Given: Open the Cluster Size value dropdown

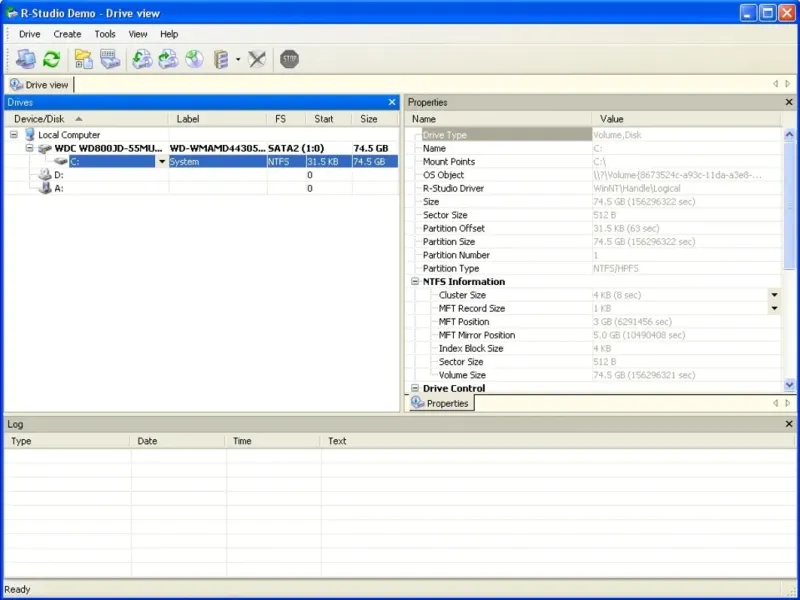Looking at the screenshot, I should tap(773, 295).
